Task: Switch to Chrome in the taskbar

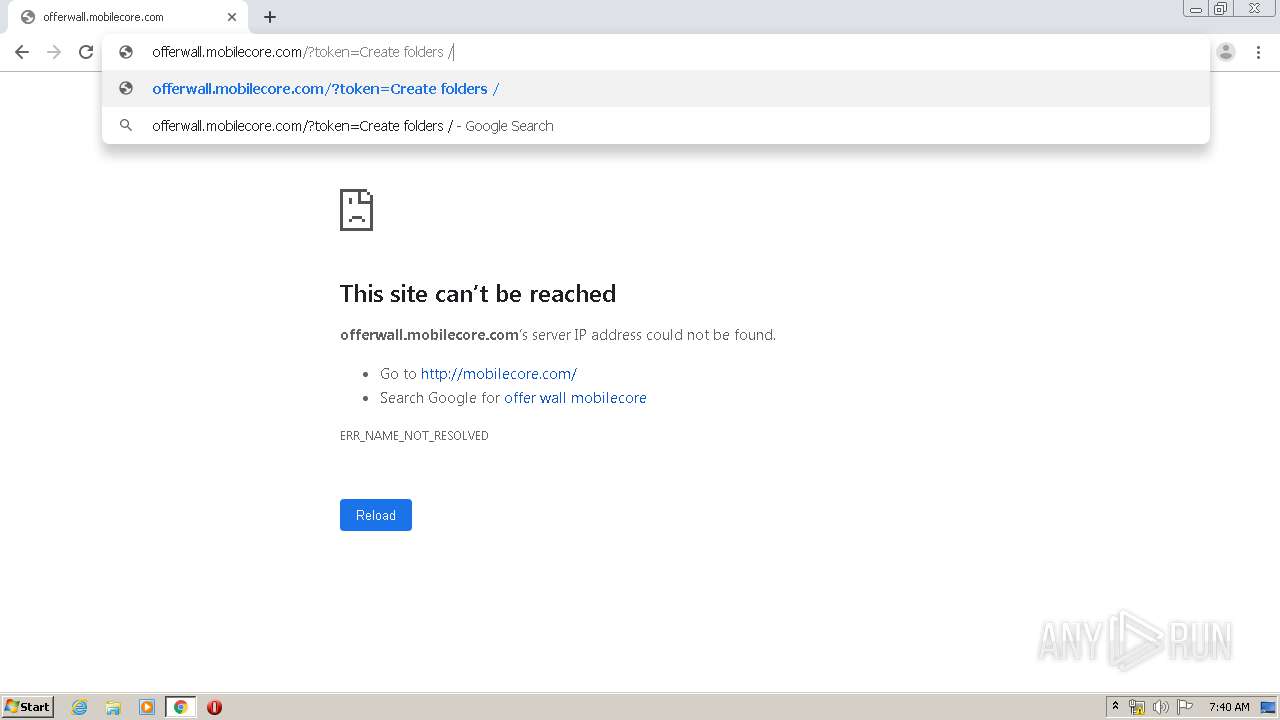Action: point(181,707)
